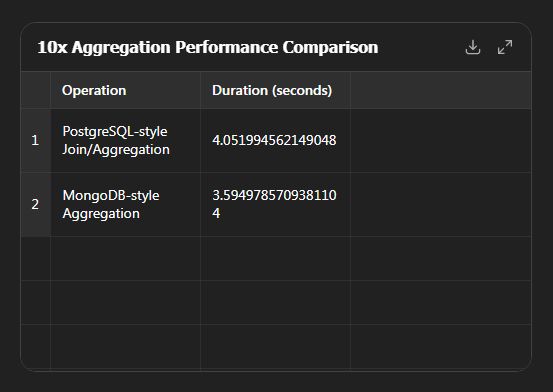This screenshot has height=392, width=553.
Task: Click the last empty Operation cell at bottom
Action: pos(126,347)
